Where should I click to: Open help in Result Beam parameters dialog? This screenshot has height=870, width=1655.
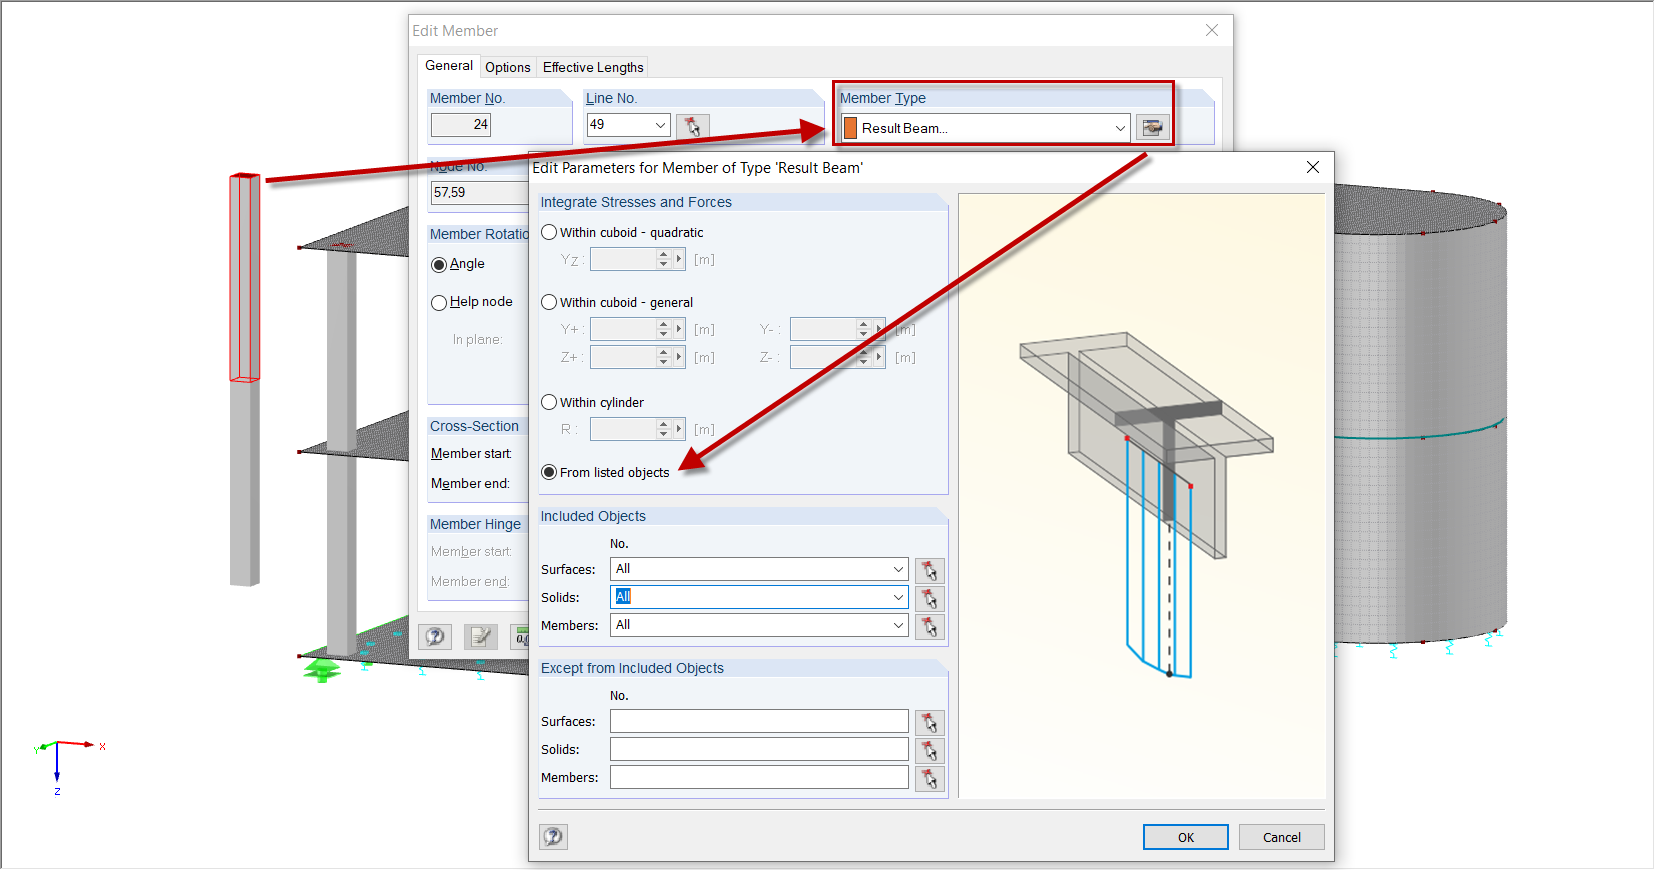pos(554,837)
